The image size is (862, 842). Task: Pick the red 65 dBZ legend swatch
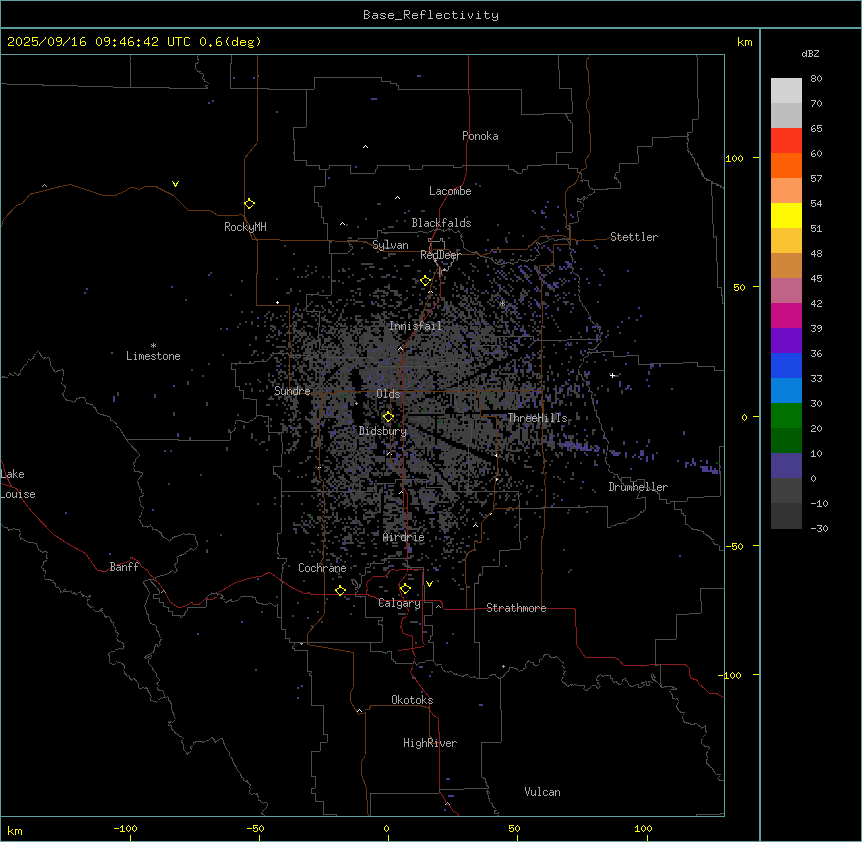tap(786, 140)
